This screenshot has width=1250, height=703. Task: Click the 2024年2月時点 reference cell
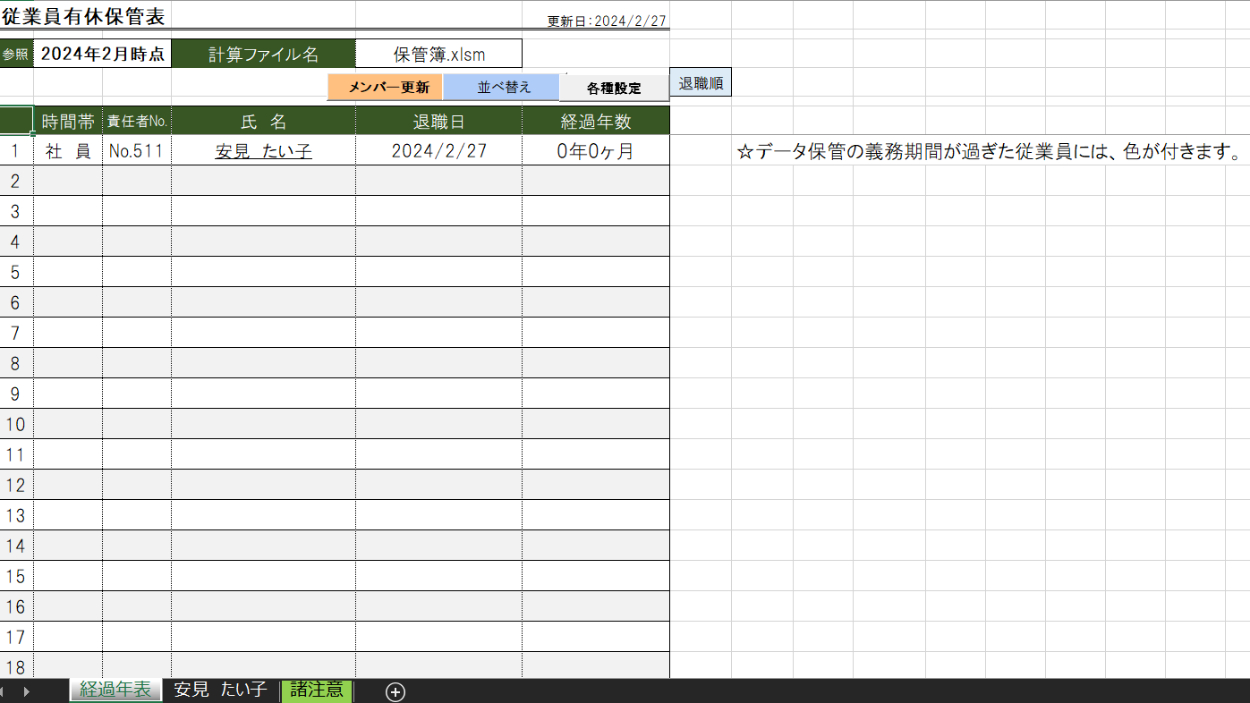(x=102, y=54)
